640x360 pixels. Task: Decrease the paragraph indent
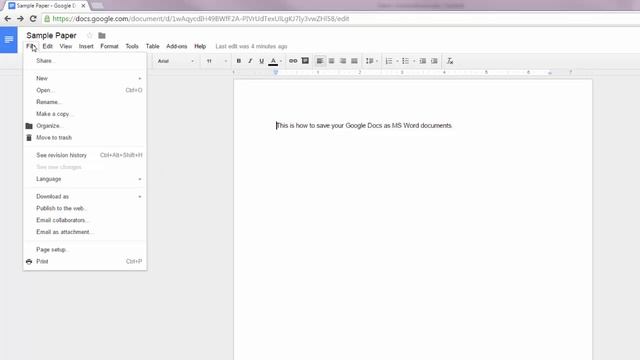coord(423,61)
